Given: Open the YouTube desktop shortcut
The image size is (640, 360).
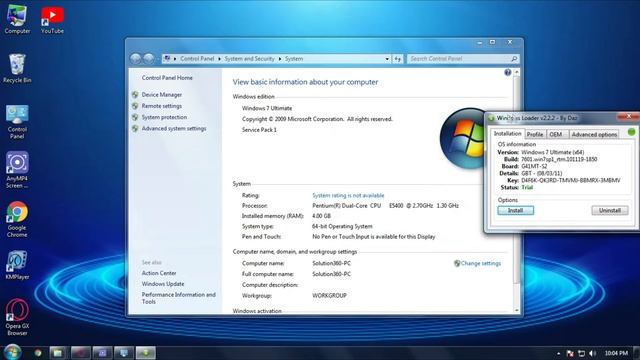Looking at the screenshot, I should click(52, 19).
